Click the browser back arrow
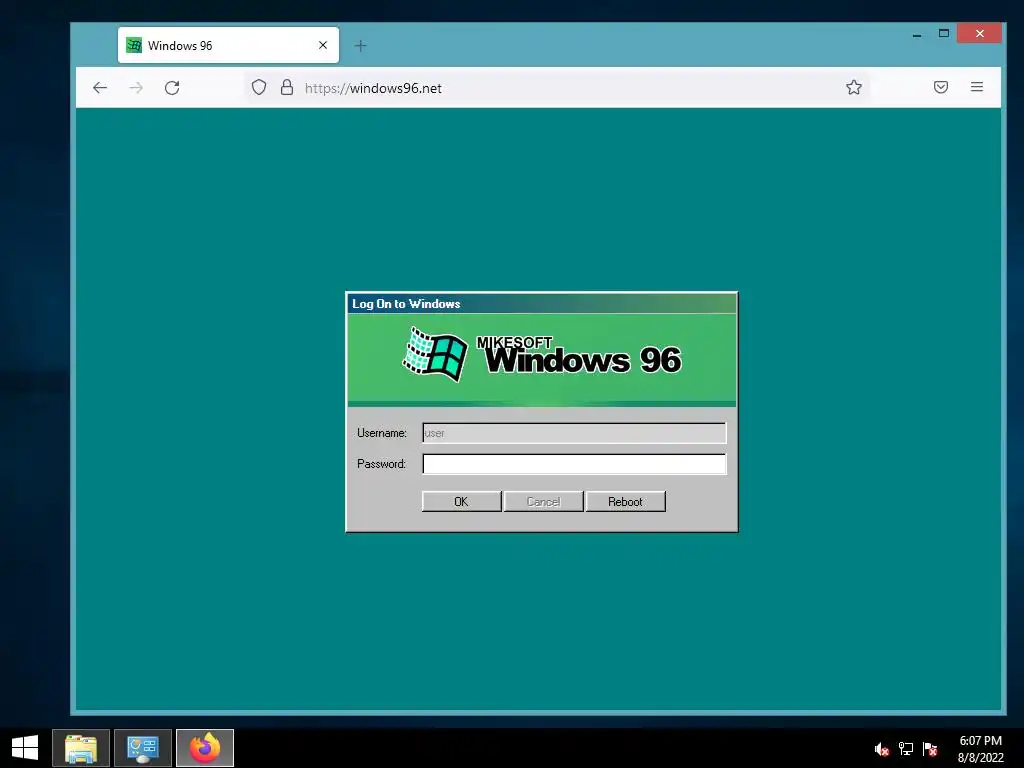This screenshot has height=768, width=1024. pyautogui.click(x=100, y=88)
